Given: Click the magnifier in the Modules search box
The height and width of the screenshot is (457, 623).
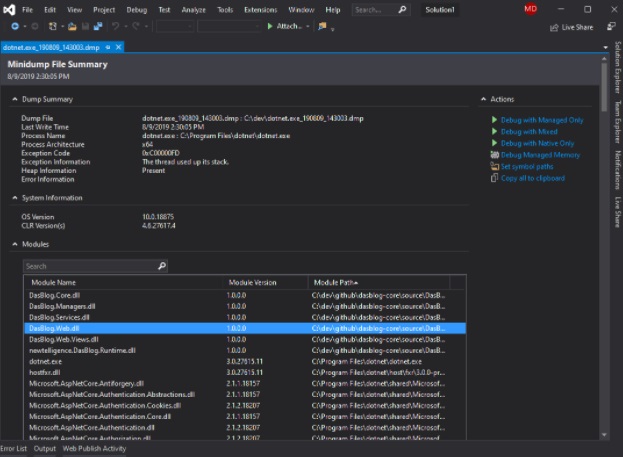Looking at the screenshot, I should 162,266.
